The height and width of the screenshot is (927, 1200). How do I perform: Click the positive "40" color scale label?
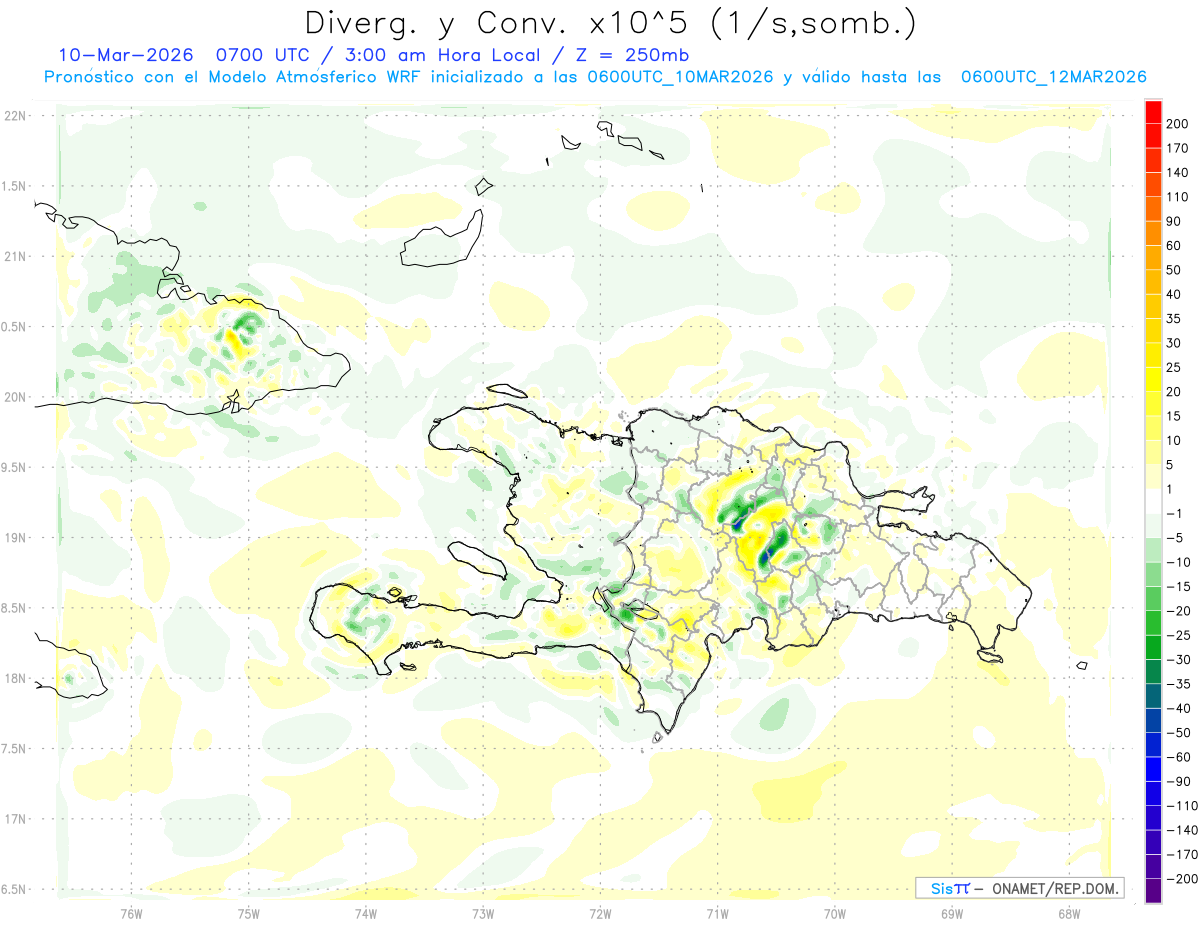point(1174,294)
